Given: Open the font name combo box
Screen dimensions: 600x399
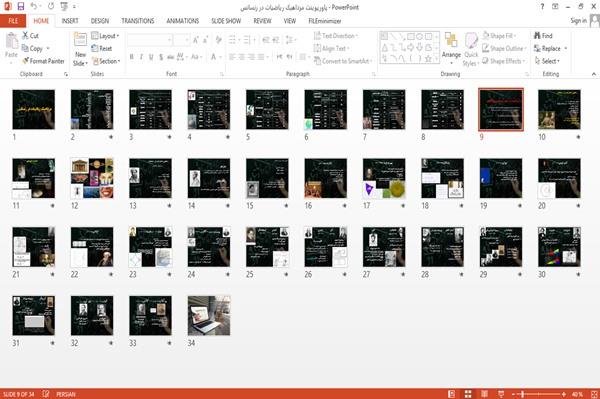Looking at the screenshot, I should click(149, 40).
